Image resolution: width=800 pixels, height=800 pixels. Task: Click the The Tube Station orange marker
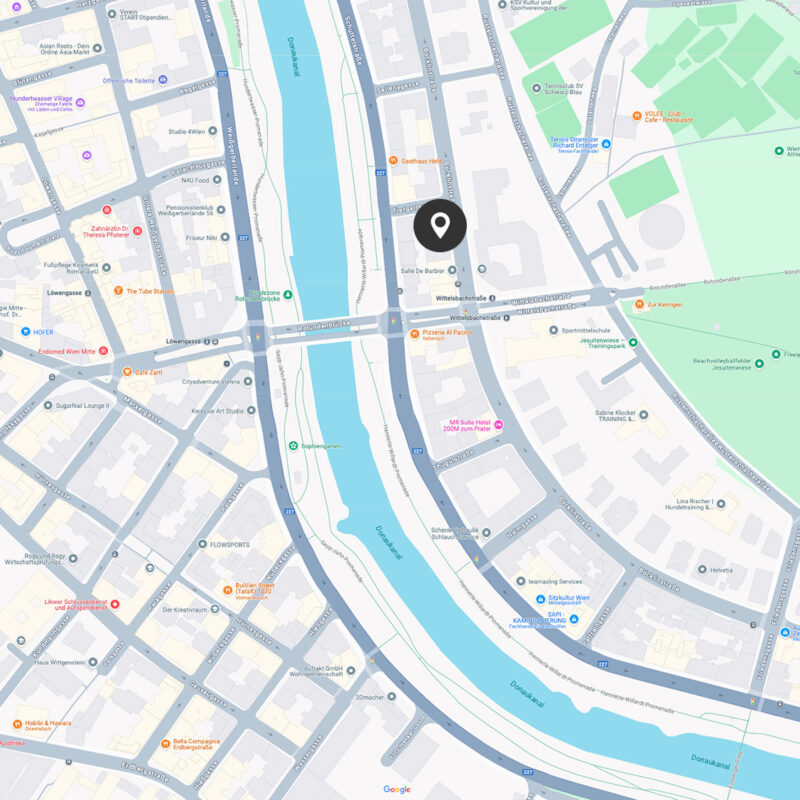point(118,290)
